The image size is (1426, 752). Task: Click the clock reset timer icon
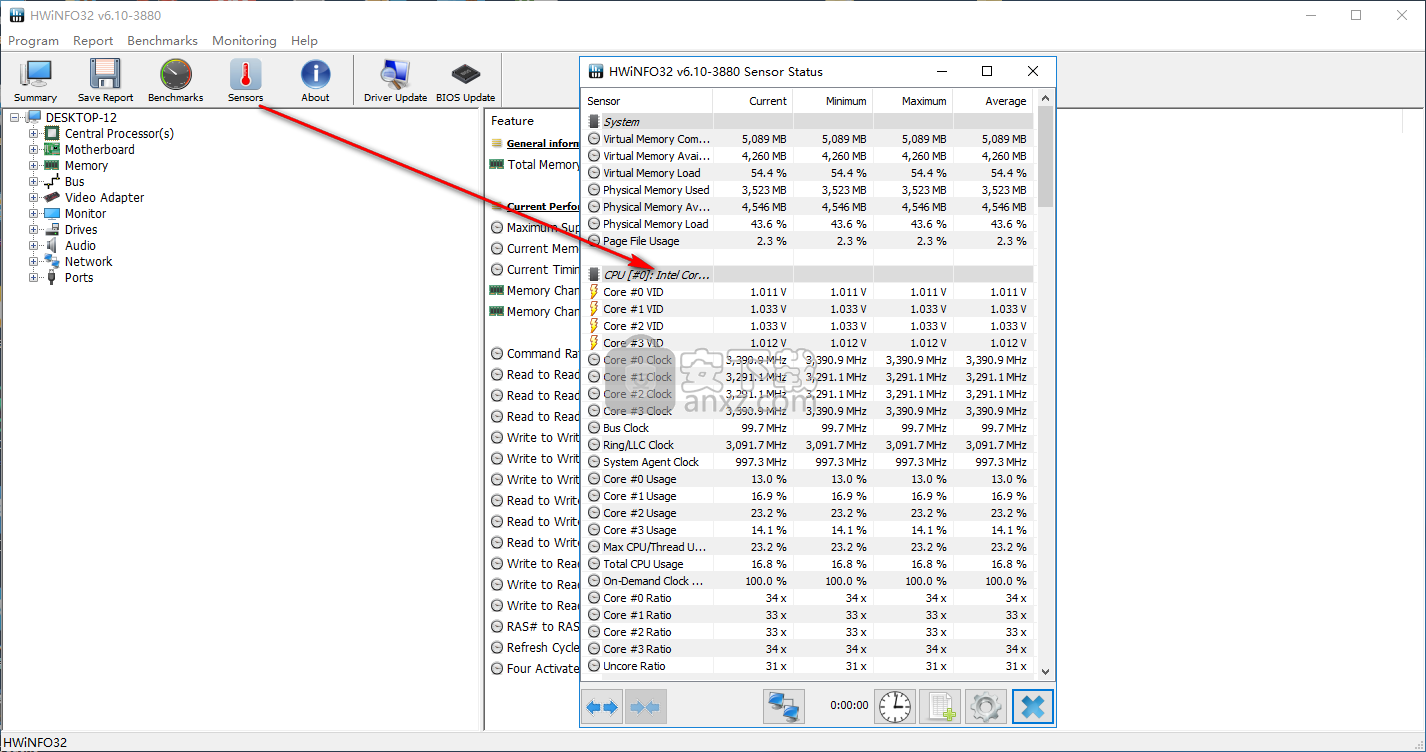pos(895,707)
